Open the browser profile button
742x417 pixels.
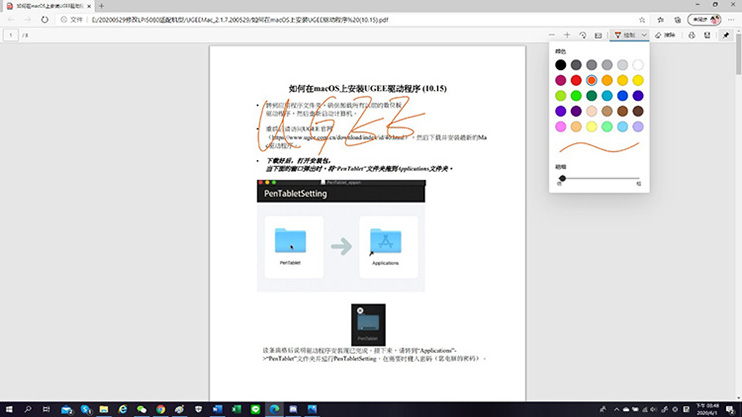705,20
